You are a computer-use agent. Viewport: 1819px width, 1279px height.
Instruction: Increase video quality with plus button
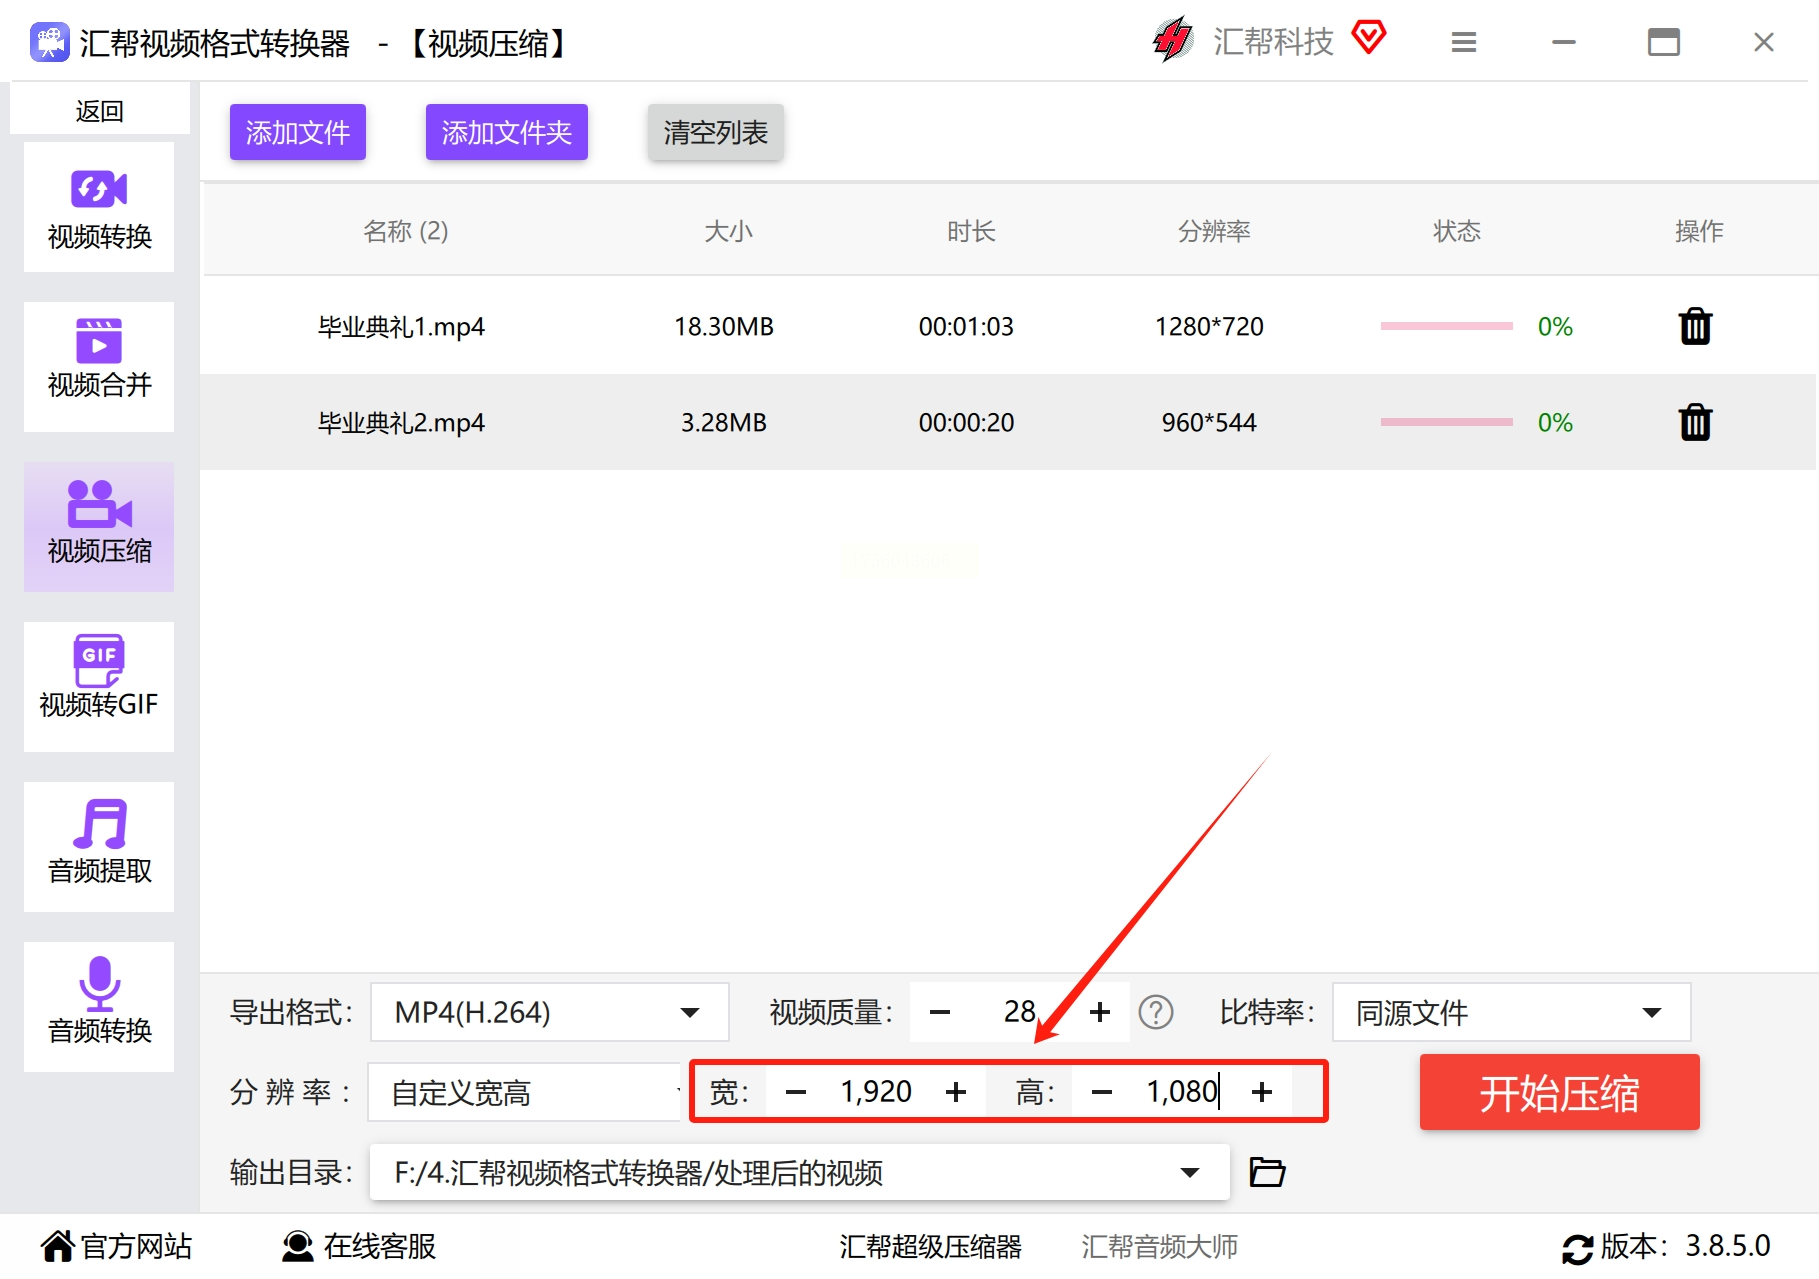(1100, 1012)
